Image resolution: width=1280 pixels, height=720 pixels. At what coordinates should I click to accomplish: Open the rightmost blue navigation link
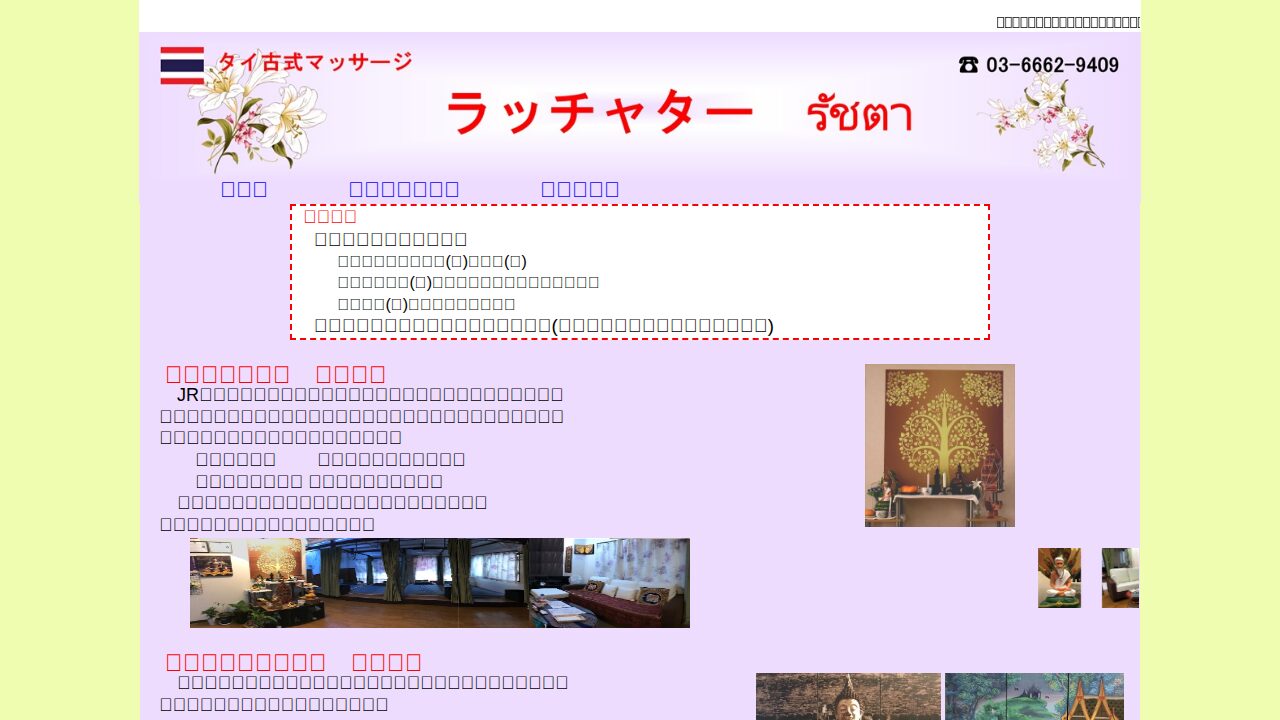coord(580,189)
